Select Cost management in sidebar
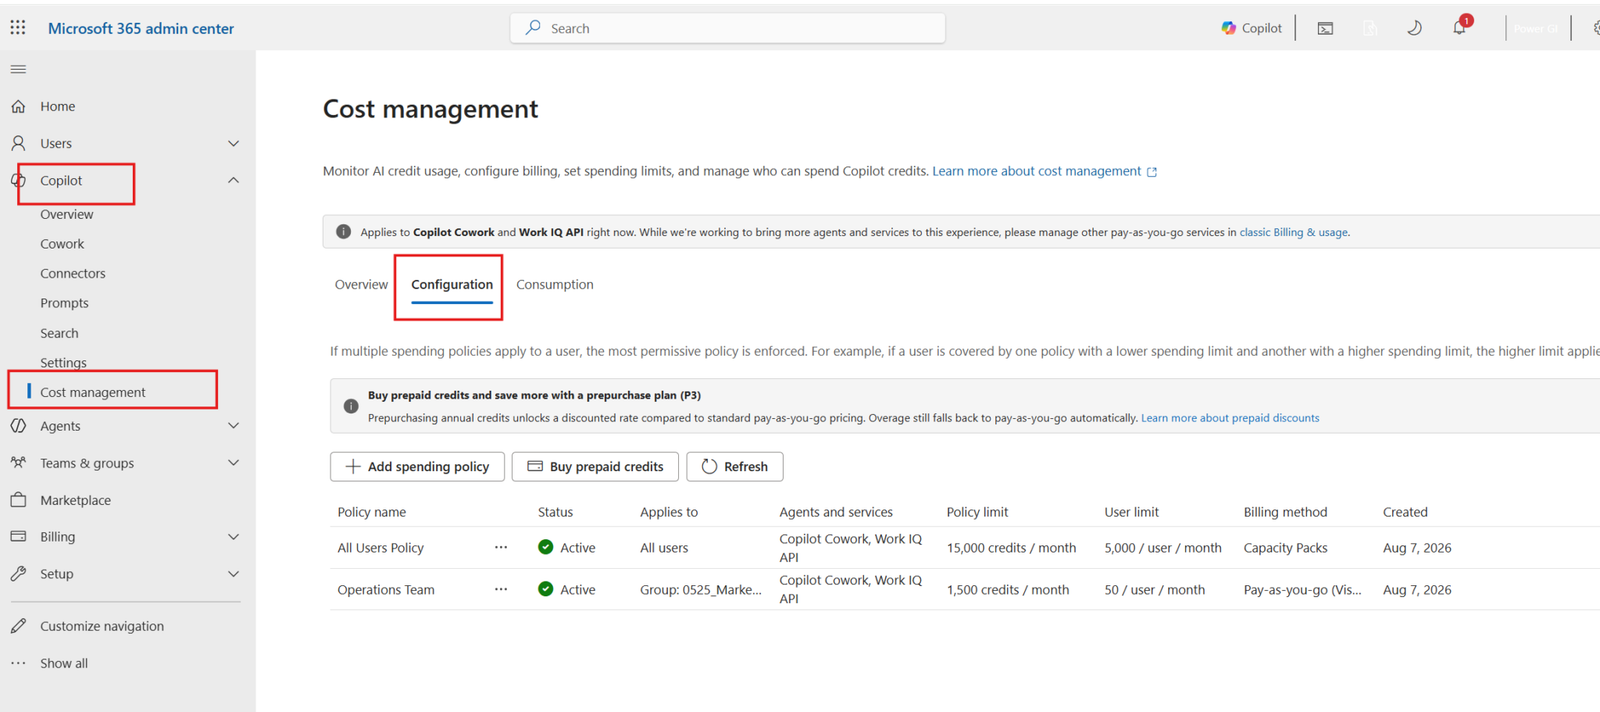Viewport: 1600px width, 712px height. pos(93,392)
